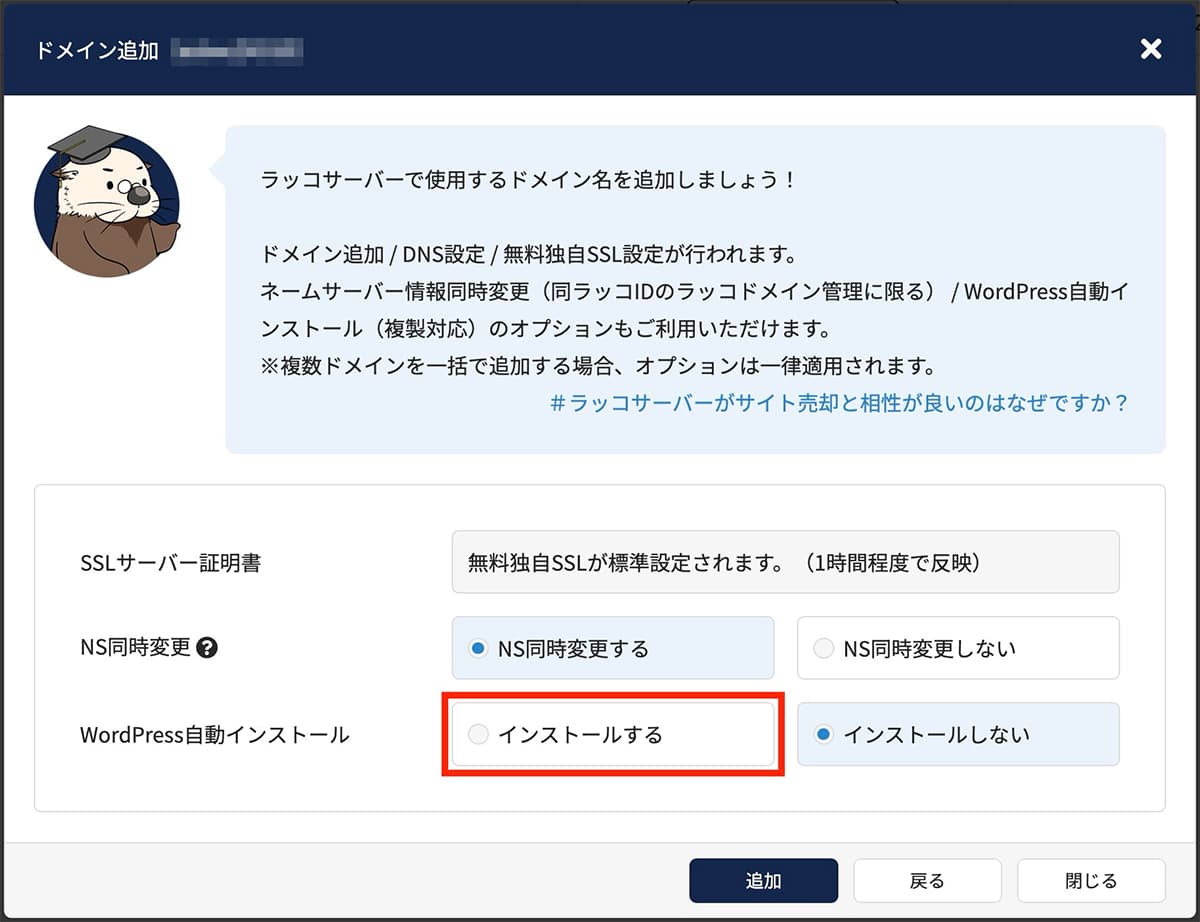The height and width of the screenshot is (922, 1200).
Task: Select NS同時変更する radio option
Action: (613, 648)
